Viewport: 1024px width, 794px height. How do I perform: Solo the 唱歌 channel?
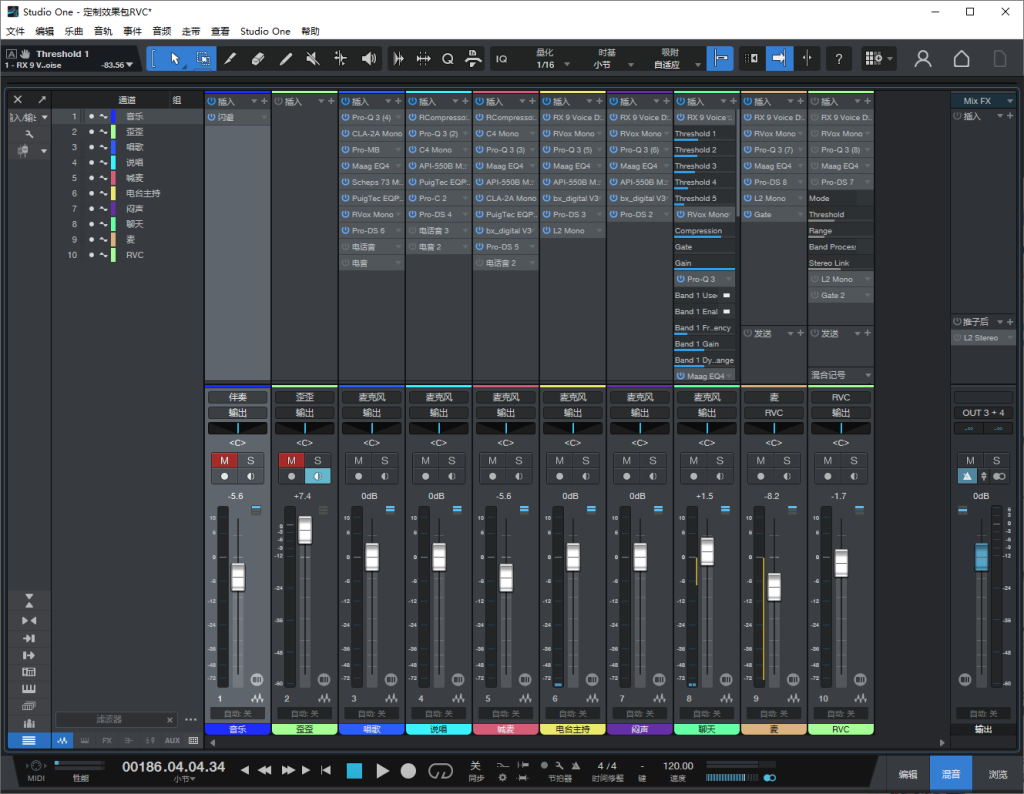pyautogui.click(x=385, y=460)
